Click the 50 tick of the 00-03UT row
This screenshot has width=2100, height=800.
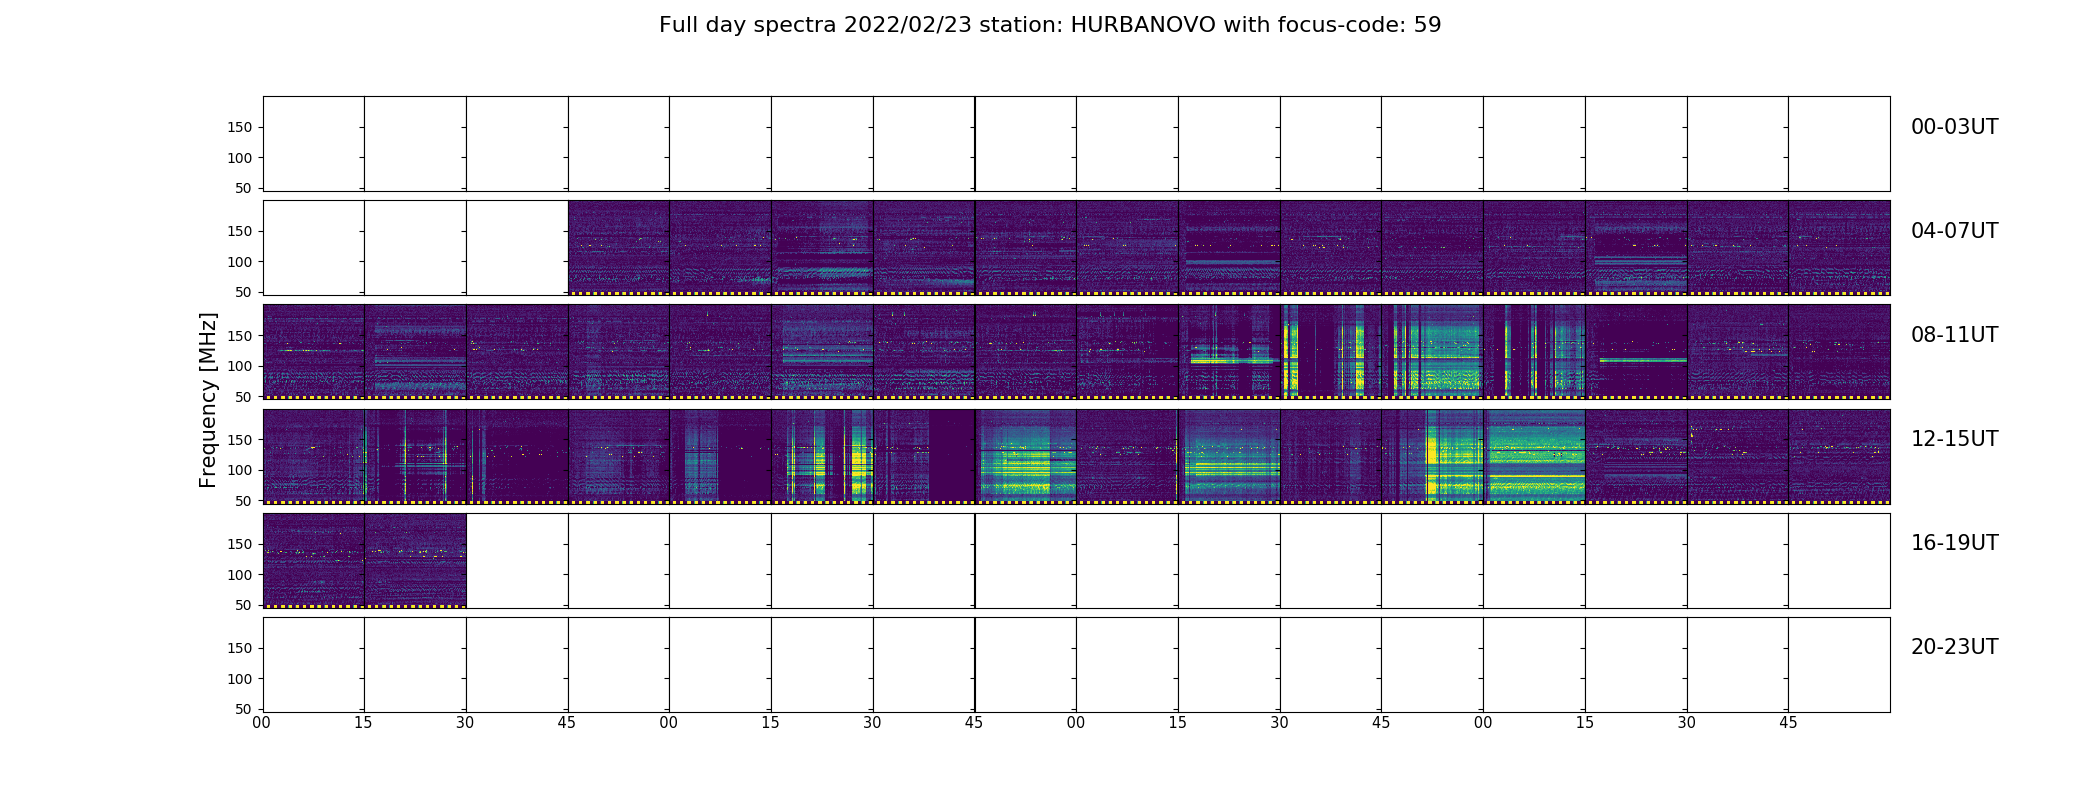pos(244,188)
